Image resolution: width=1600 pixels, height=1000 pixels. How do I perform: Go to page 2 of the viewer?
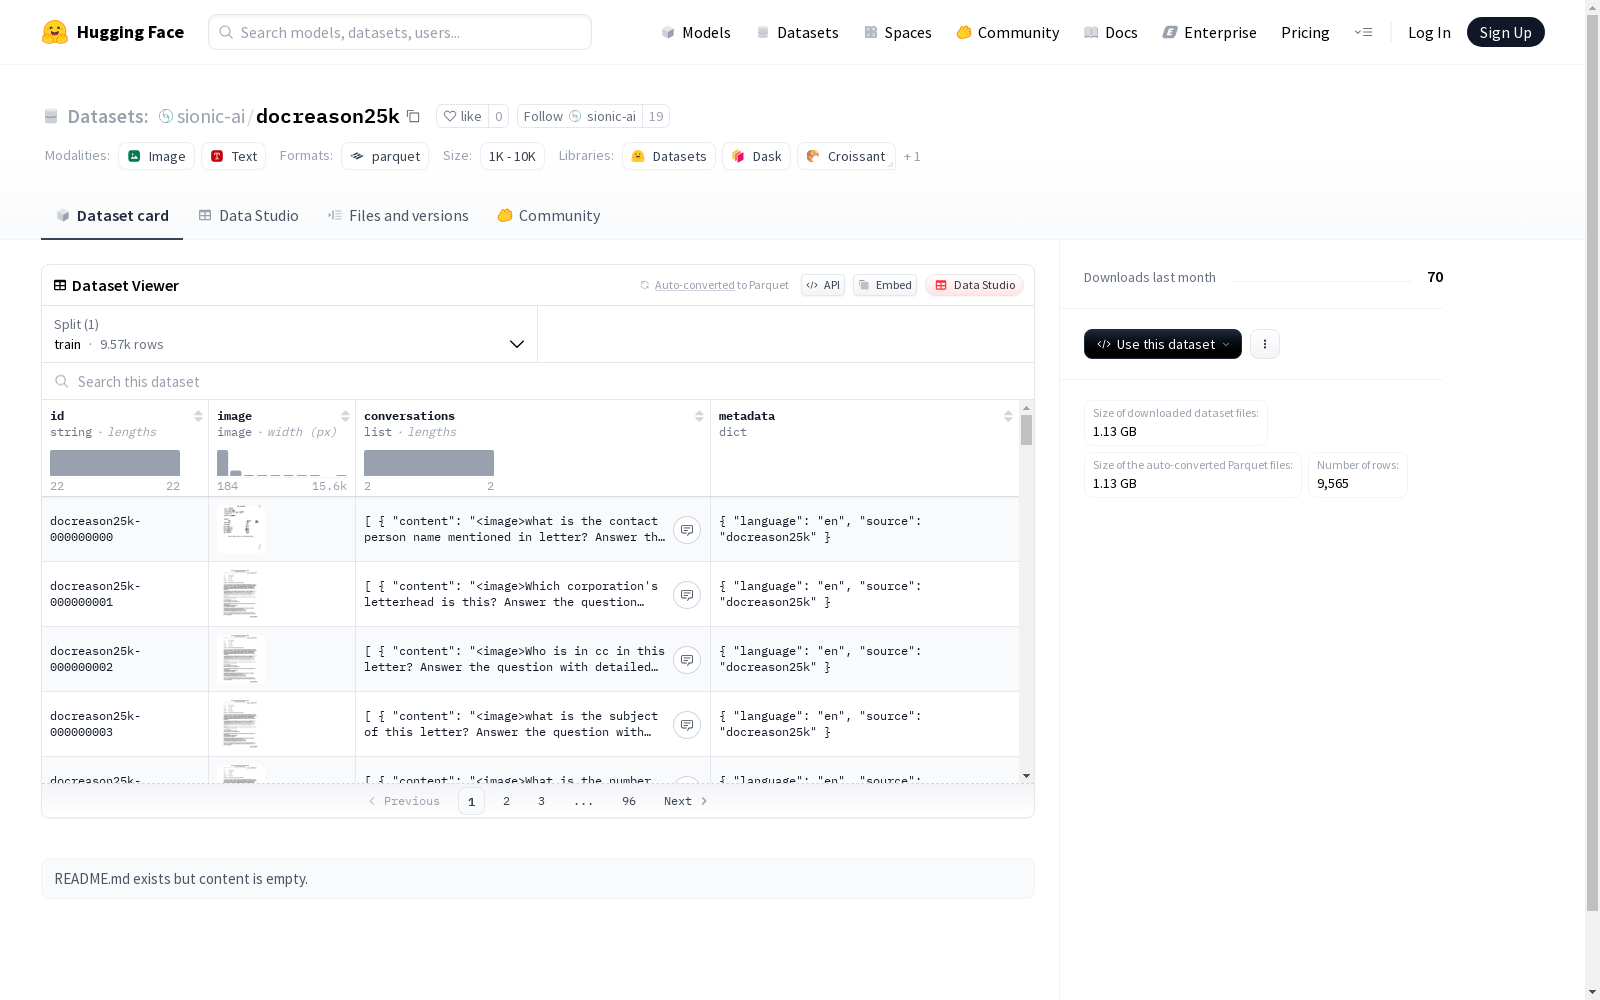click(x=507, y=801)
